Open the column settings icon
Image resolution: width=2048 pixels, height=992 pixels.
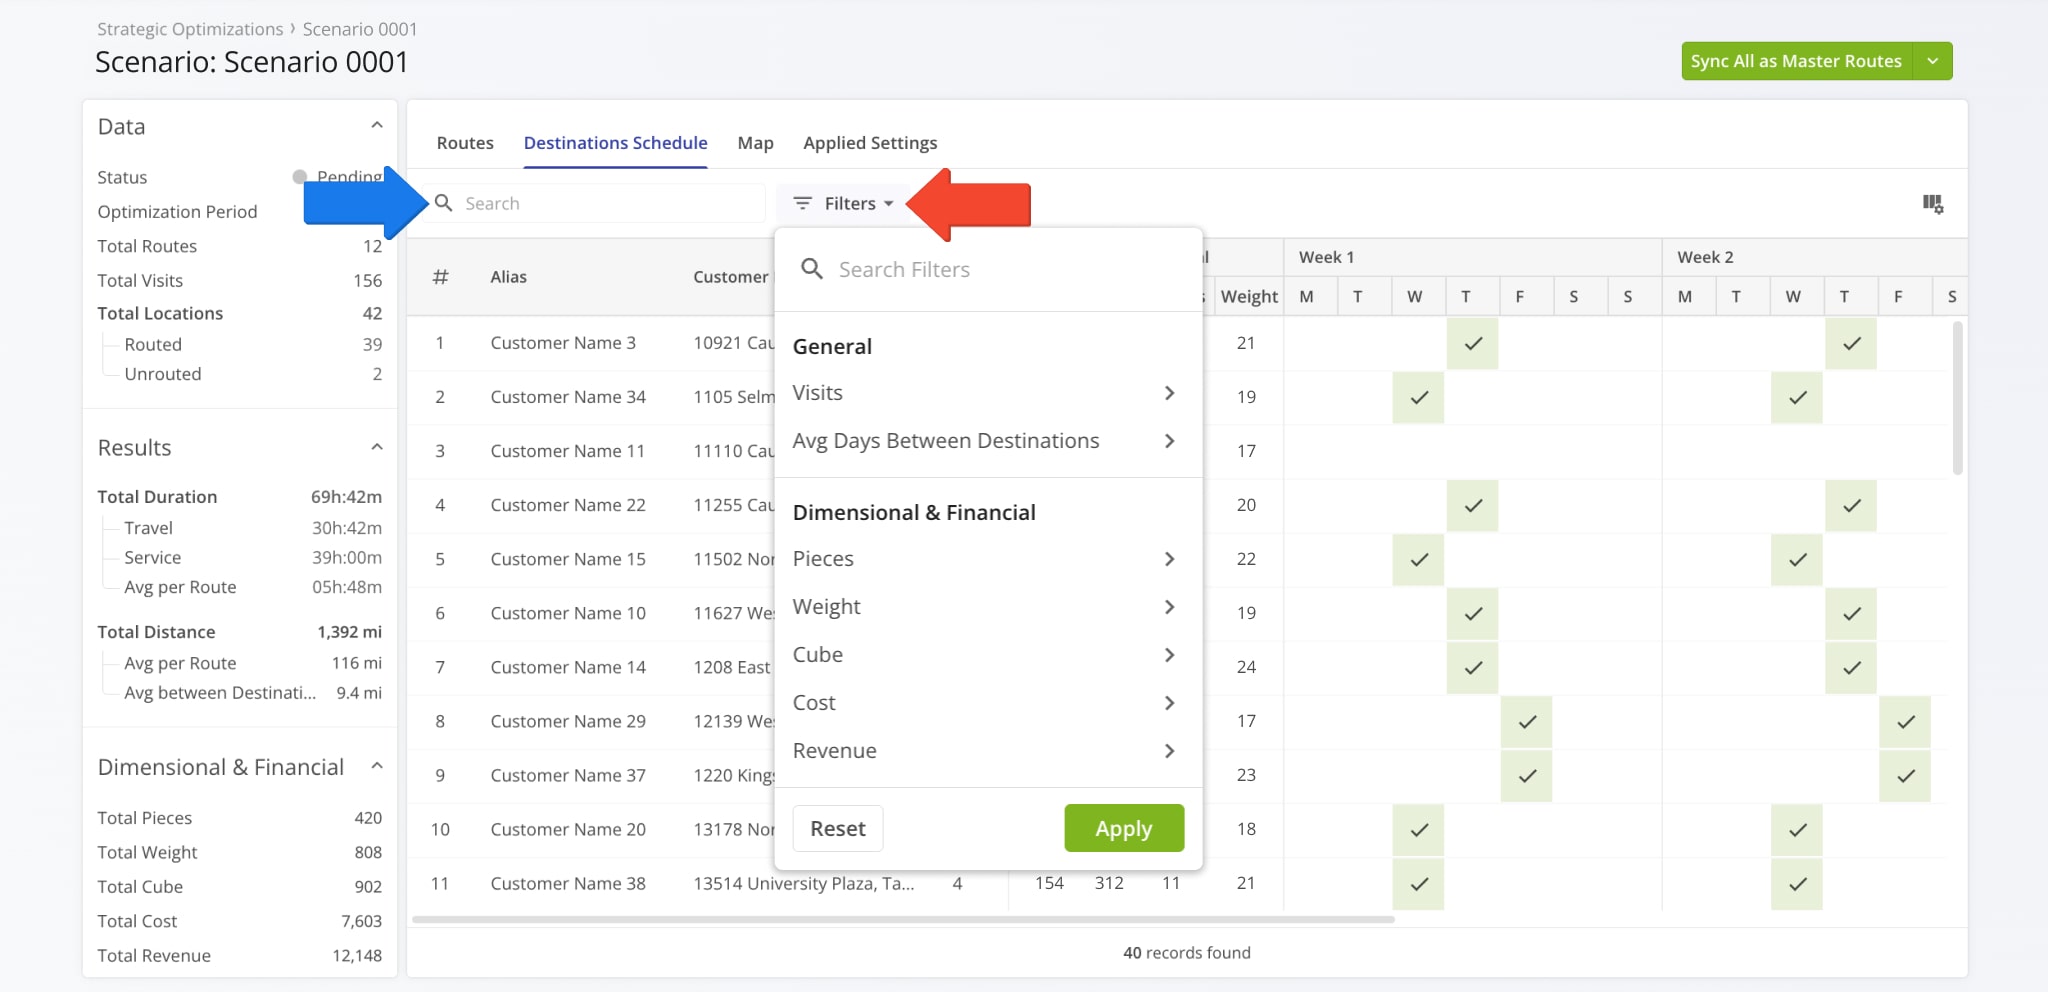click(1932, 204)
